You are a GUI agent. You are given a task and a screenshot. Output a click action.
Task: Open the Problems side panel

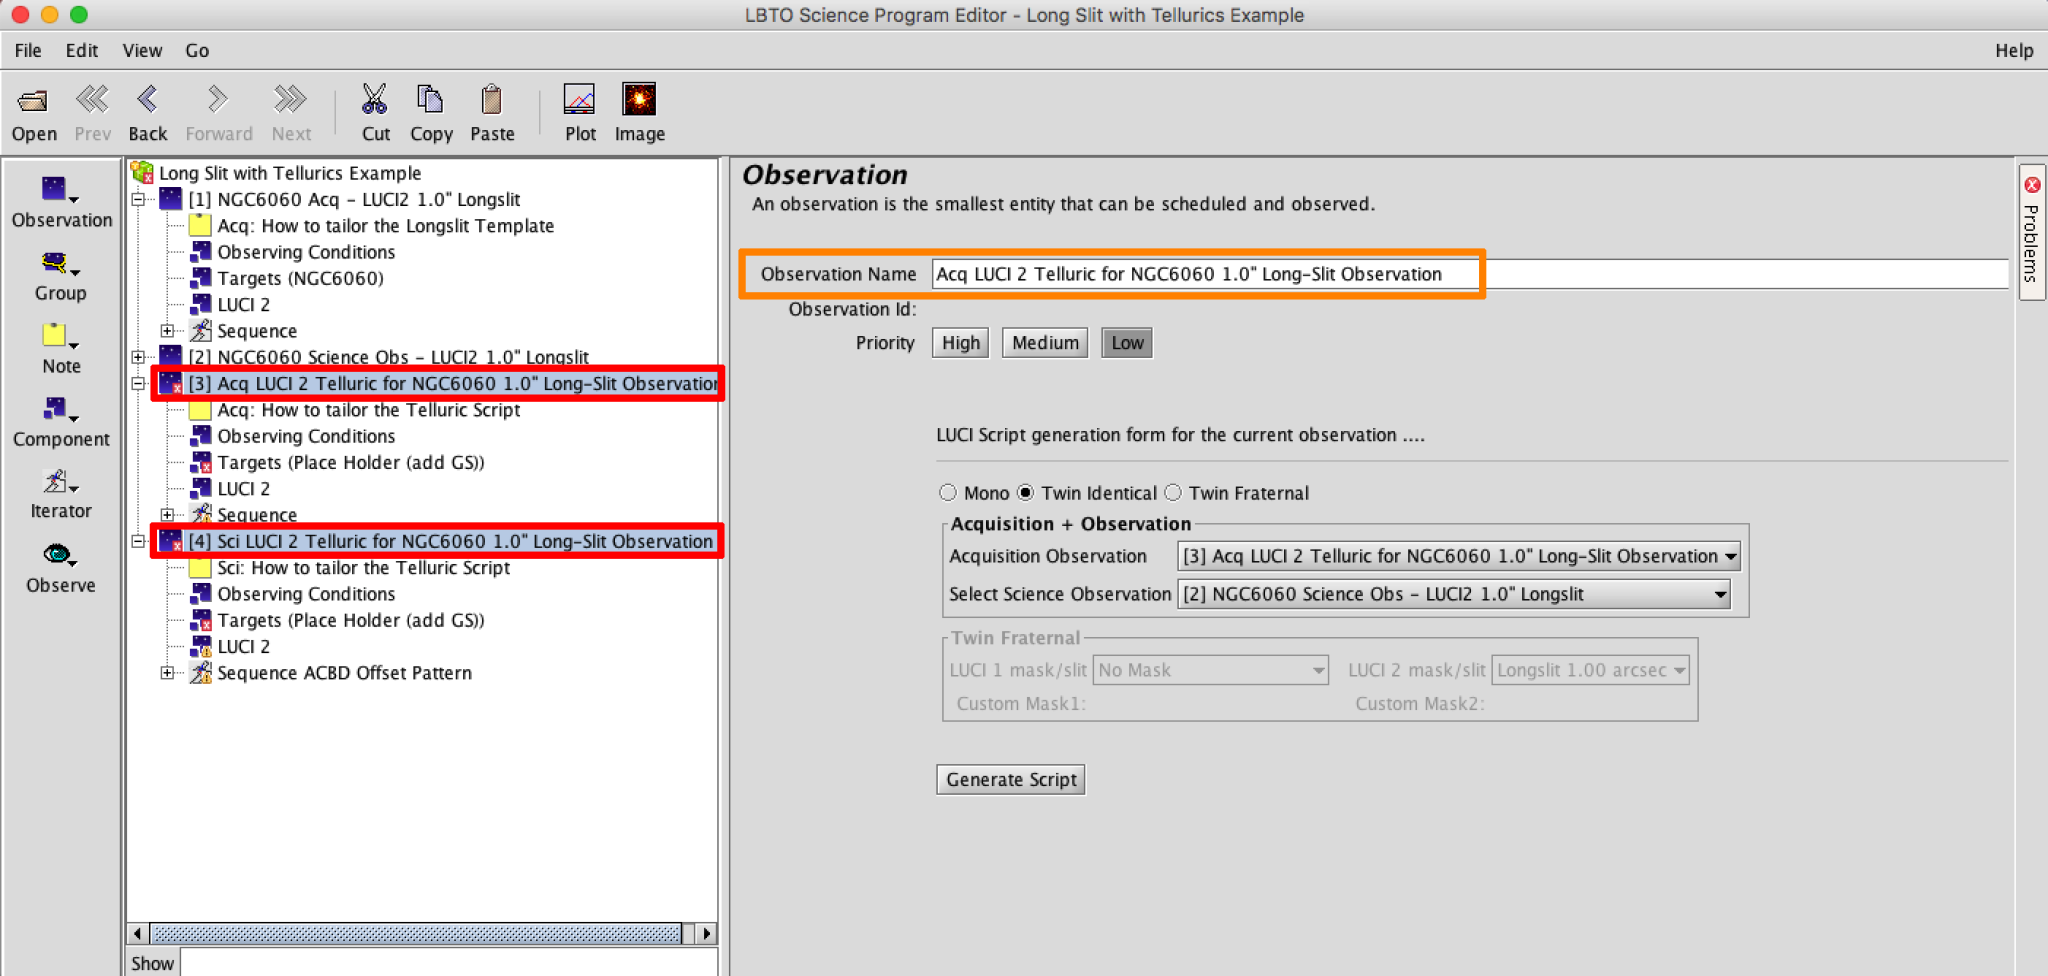(2031, 230)
